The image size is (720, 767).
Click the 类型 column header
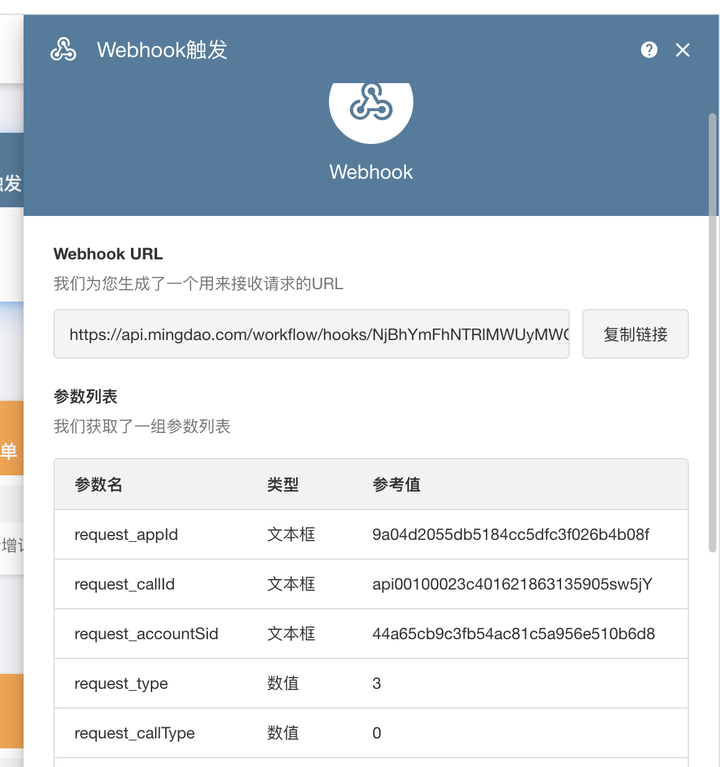tap(283, 484)
